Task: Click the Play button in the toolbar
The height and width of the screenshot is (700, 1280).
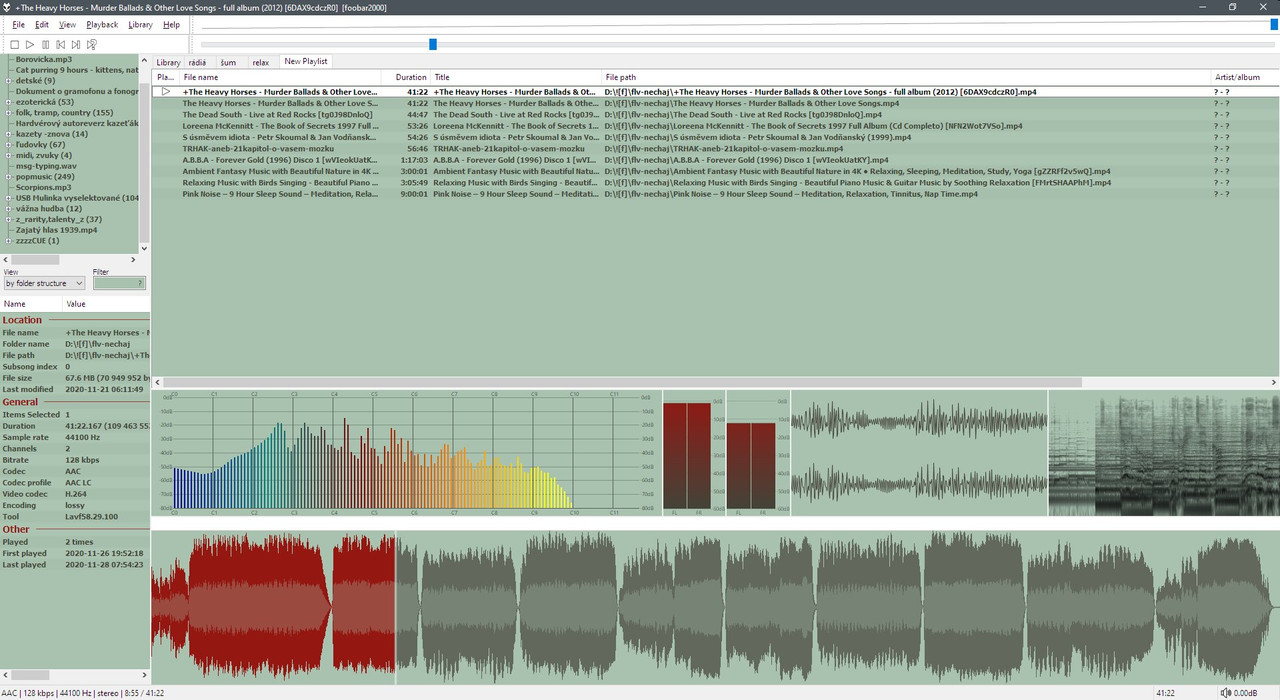Action: click(30, 44)
